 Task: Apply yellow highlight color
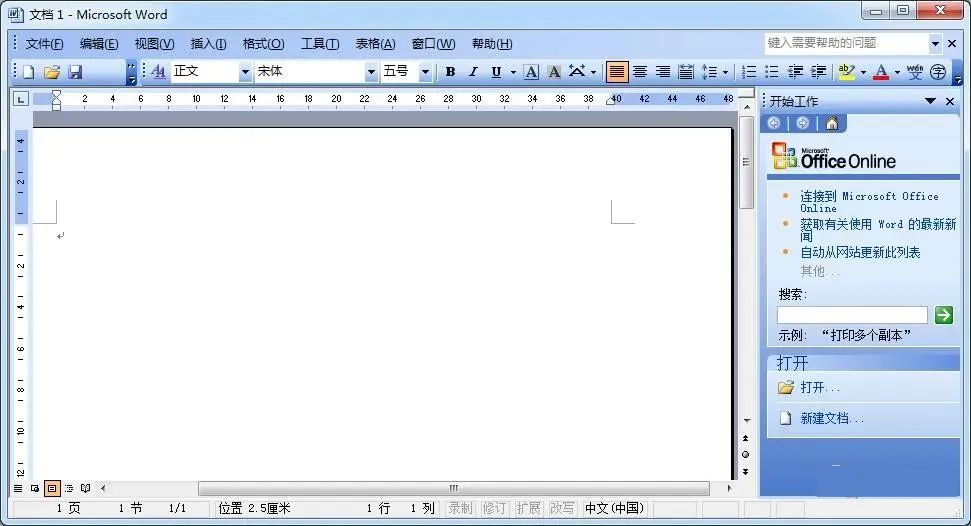[x=847, y=72]
